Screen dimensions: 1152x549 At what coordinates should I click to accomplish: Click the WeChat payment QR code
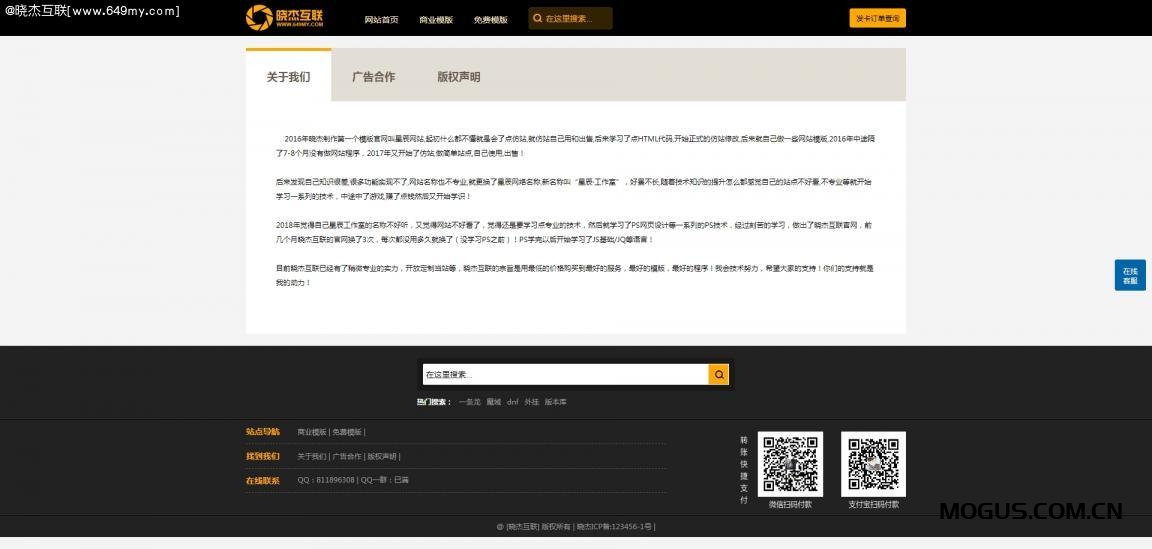tap(790, 464)
